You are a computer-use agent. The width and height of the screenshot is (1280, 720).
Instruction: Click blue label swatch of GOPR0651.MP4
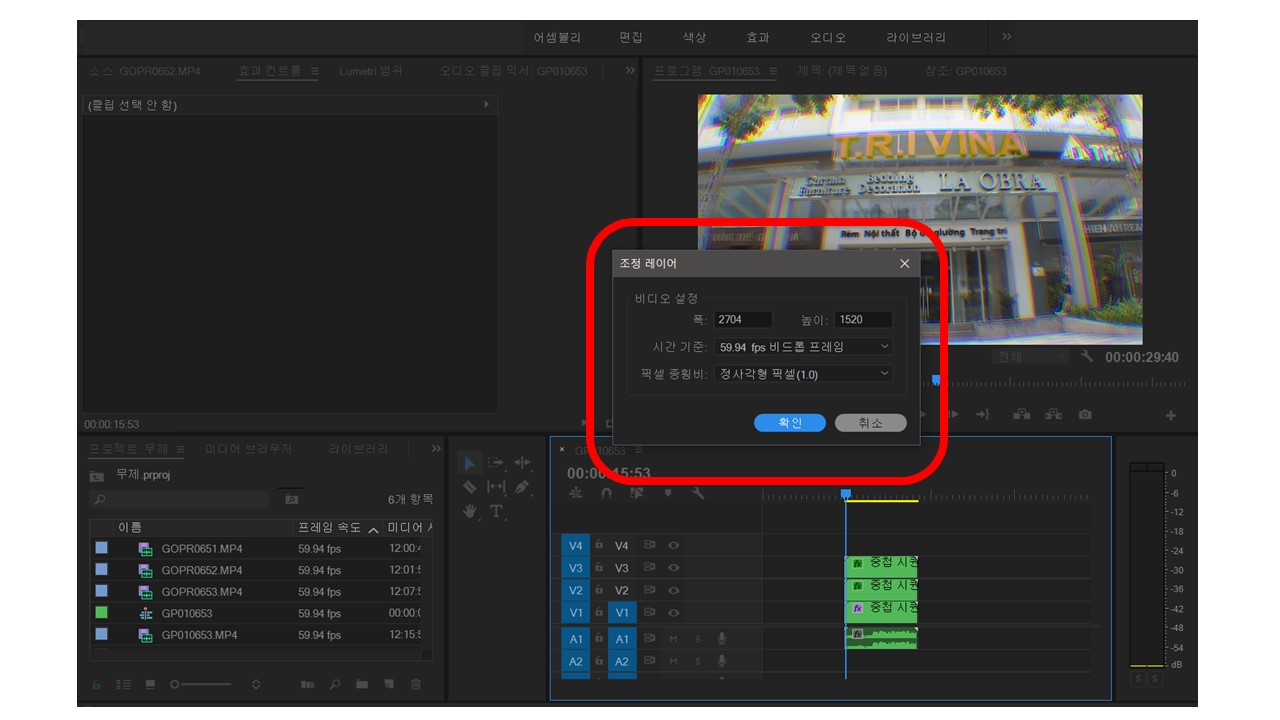[101, 548]
